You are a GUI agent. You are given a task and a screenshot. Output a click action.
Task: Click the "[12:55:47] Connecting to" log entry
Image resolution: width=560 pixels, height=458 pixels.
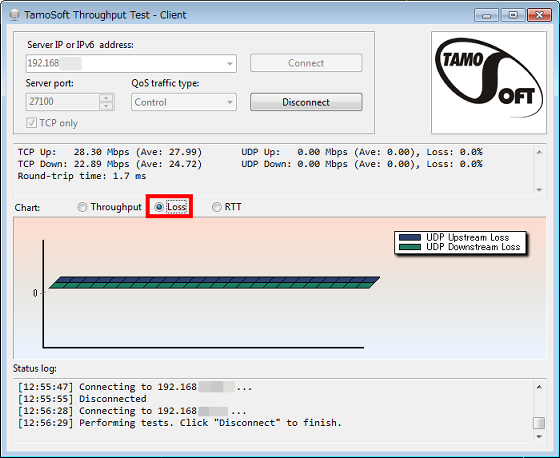coord(135,387)
